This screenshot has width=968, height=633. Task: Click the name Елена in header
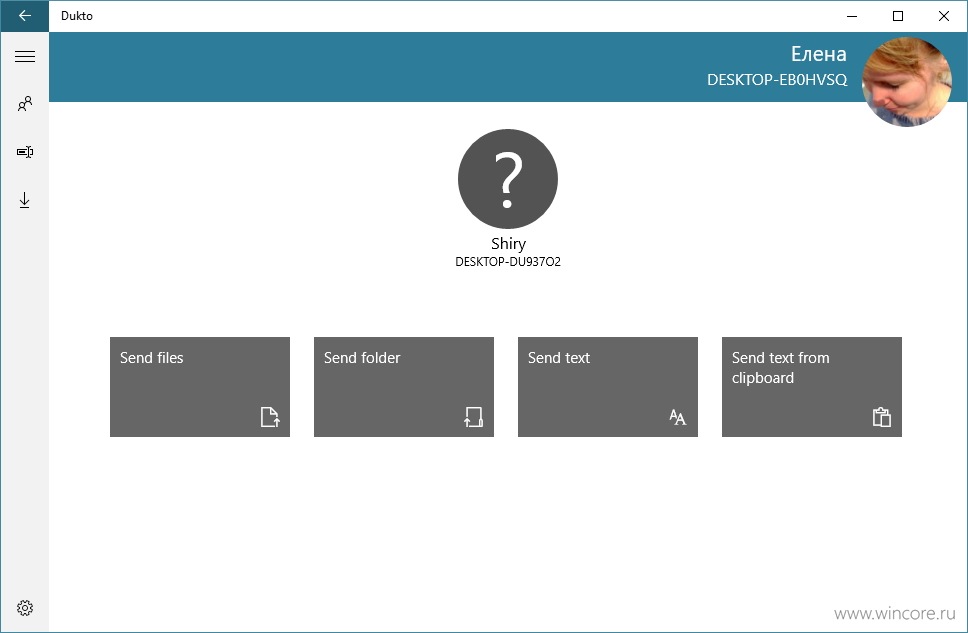819,54
